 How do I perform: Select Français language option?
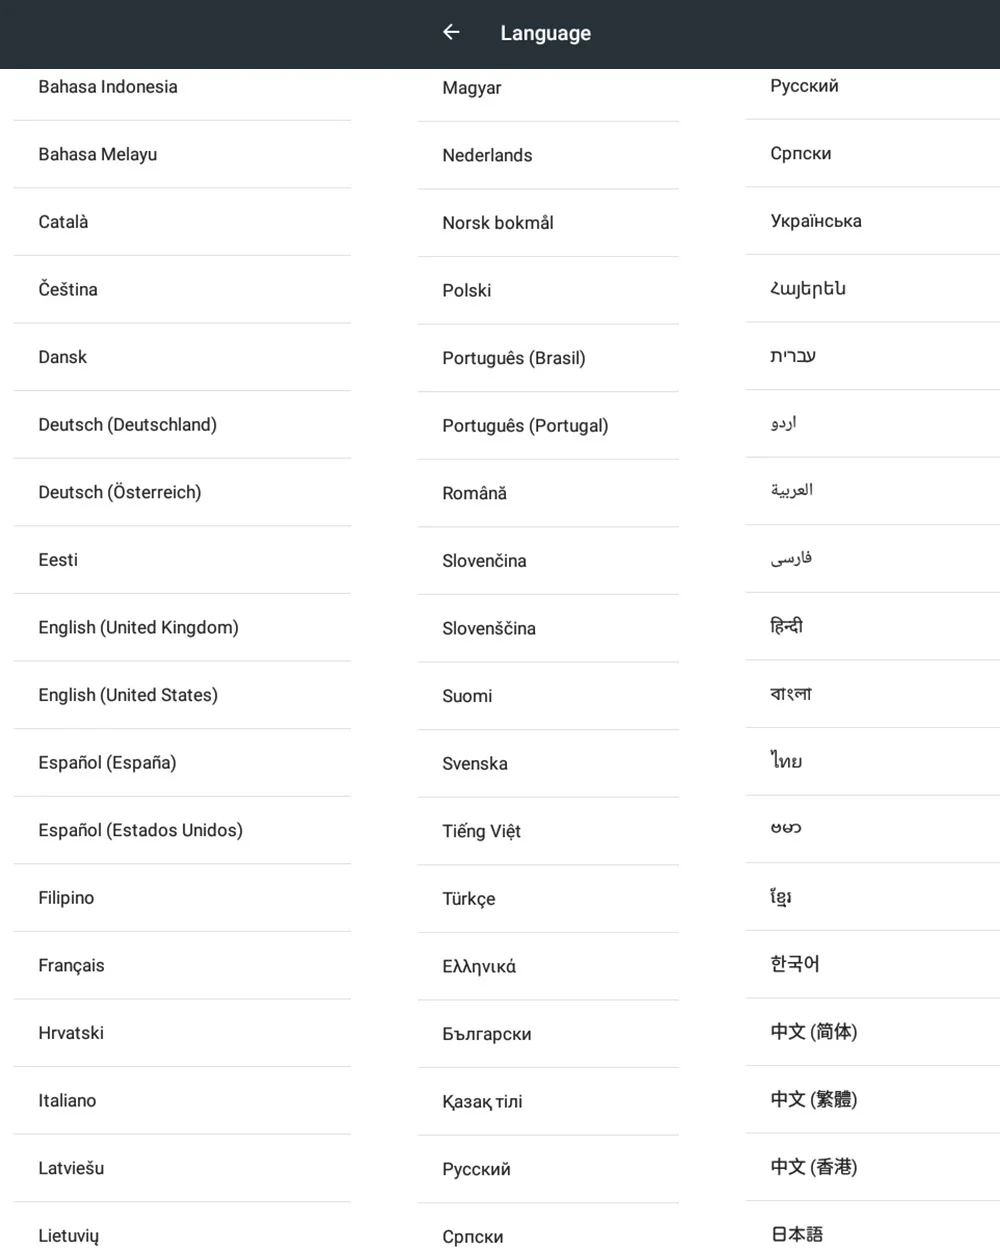[182, 965]
